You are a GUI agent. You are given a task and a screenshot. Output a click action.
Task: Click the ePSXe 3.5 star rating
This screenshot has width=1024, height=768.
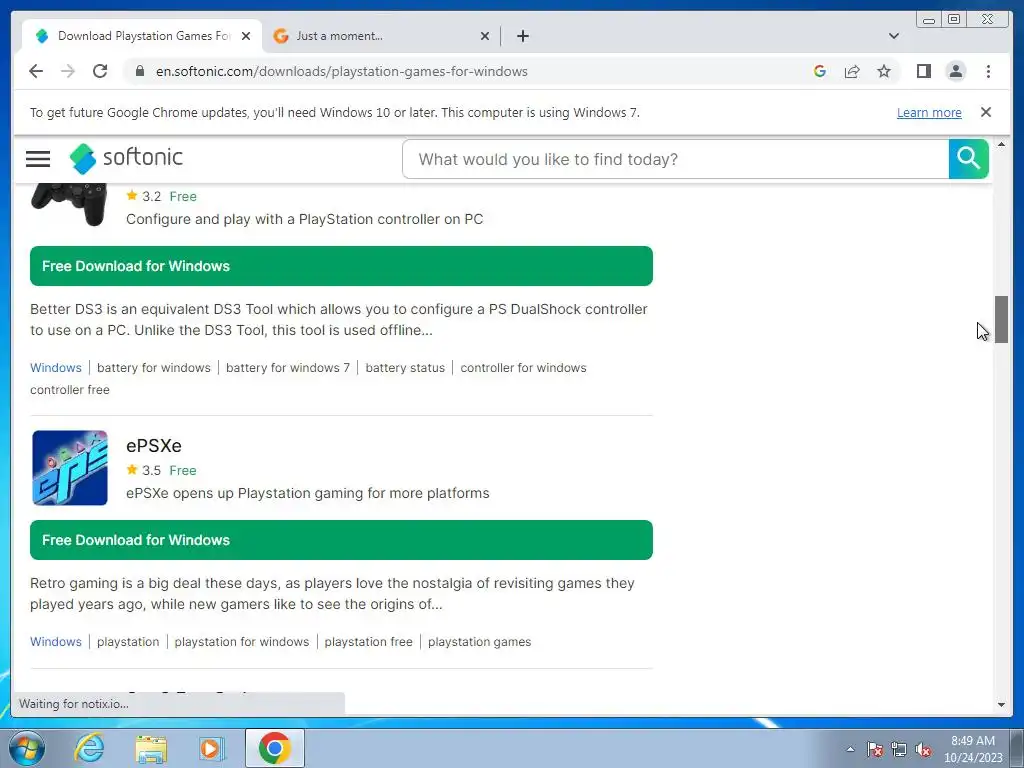coord(144,470)
